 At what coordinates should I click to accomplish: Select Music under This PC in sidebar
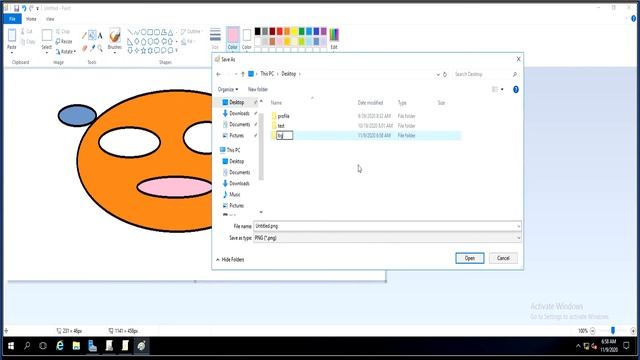(x=235, y=195)
